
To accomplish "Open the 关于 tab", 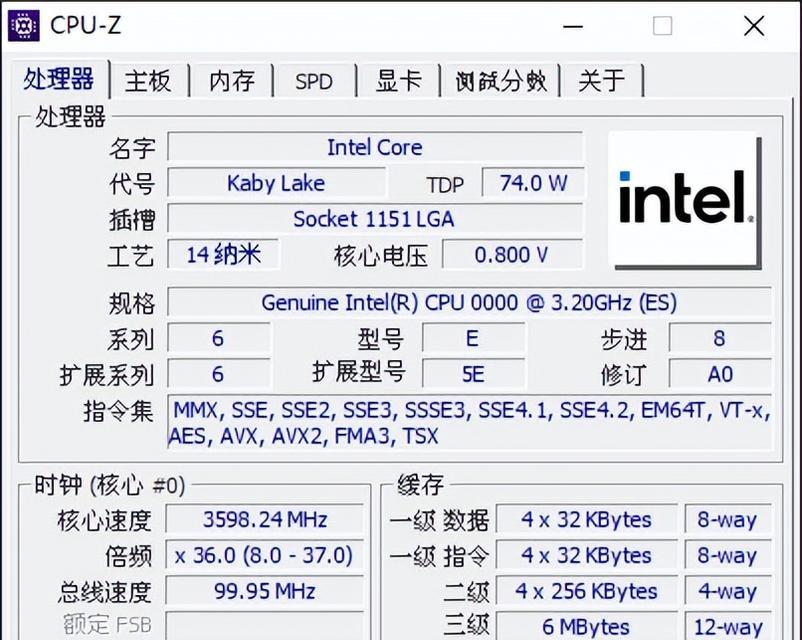I will pyautogui.click(x=602, y=81).
